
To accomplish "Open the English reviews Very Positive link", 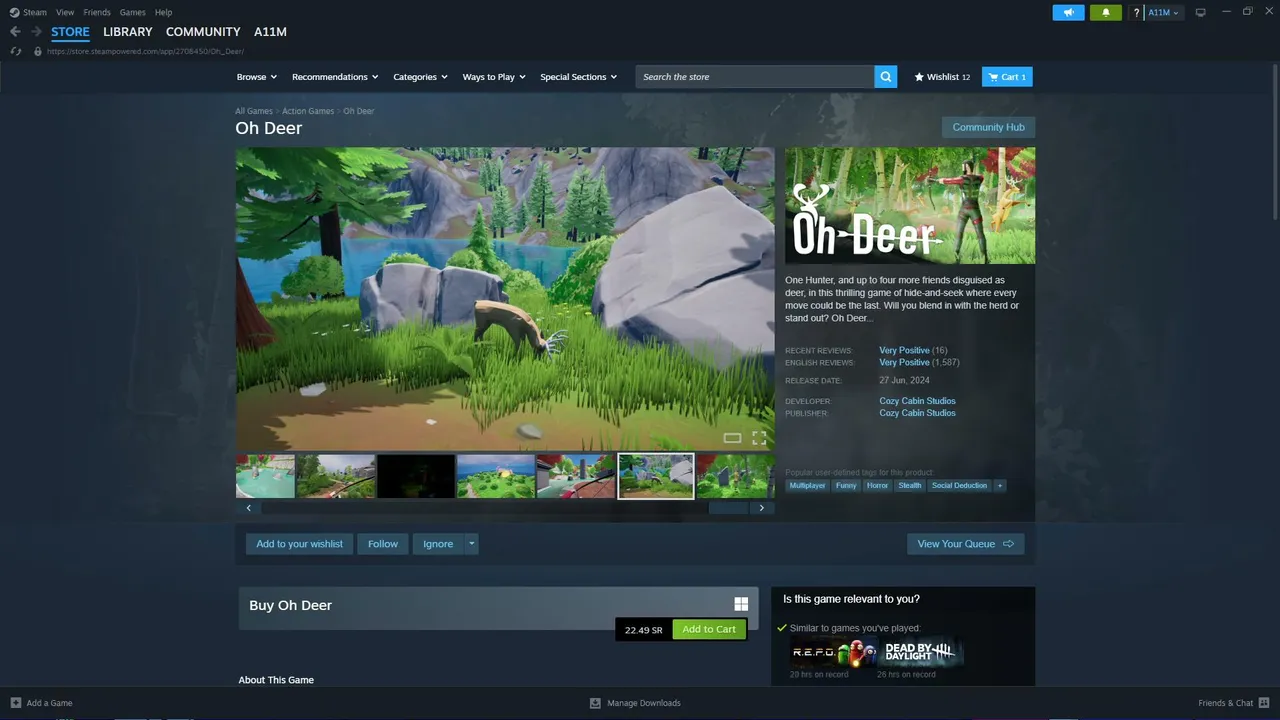I will [904, 362].
